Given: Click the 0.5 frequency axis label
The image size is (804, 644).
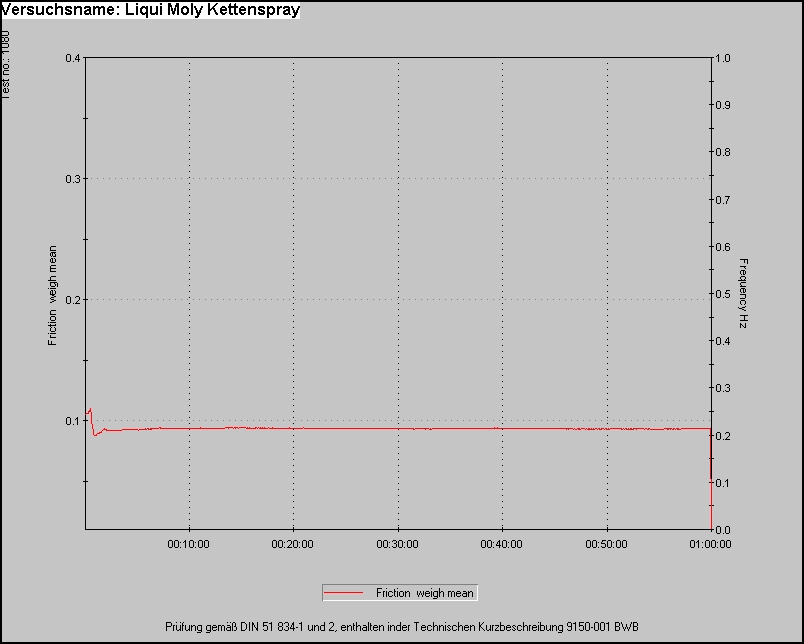Looking at the screenshot, I should coord(723,294).
